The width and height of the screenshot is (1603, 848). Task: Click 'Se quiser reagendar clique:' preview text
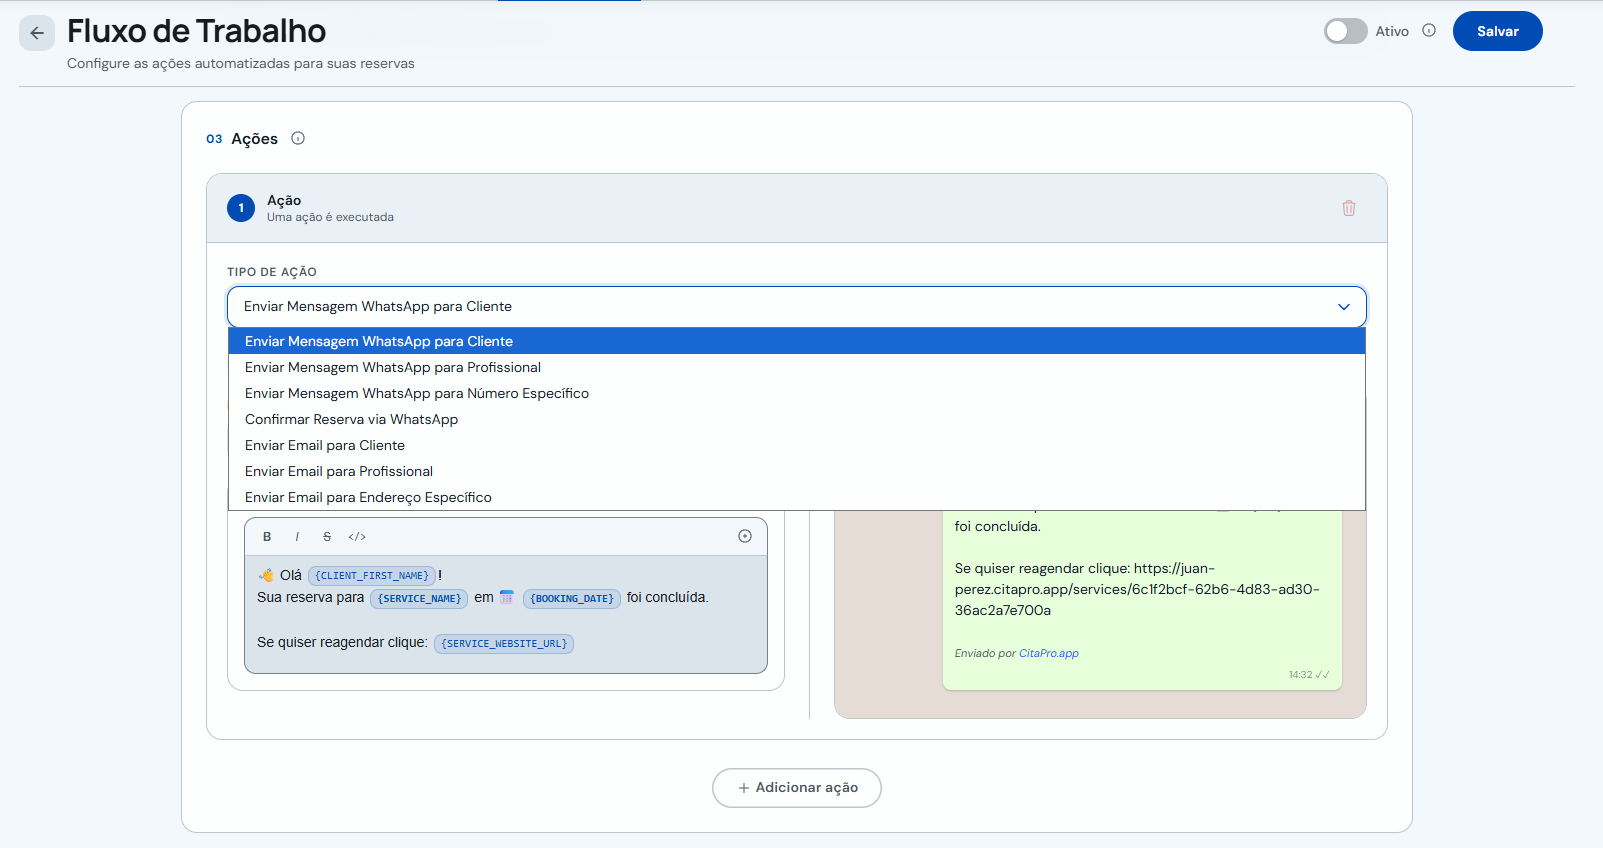[1042, 568]
